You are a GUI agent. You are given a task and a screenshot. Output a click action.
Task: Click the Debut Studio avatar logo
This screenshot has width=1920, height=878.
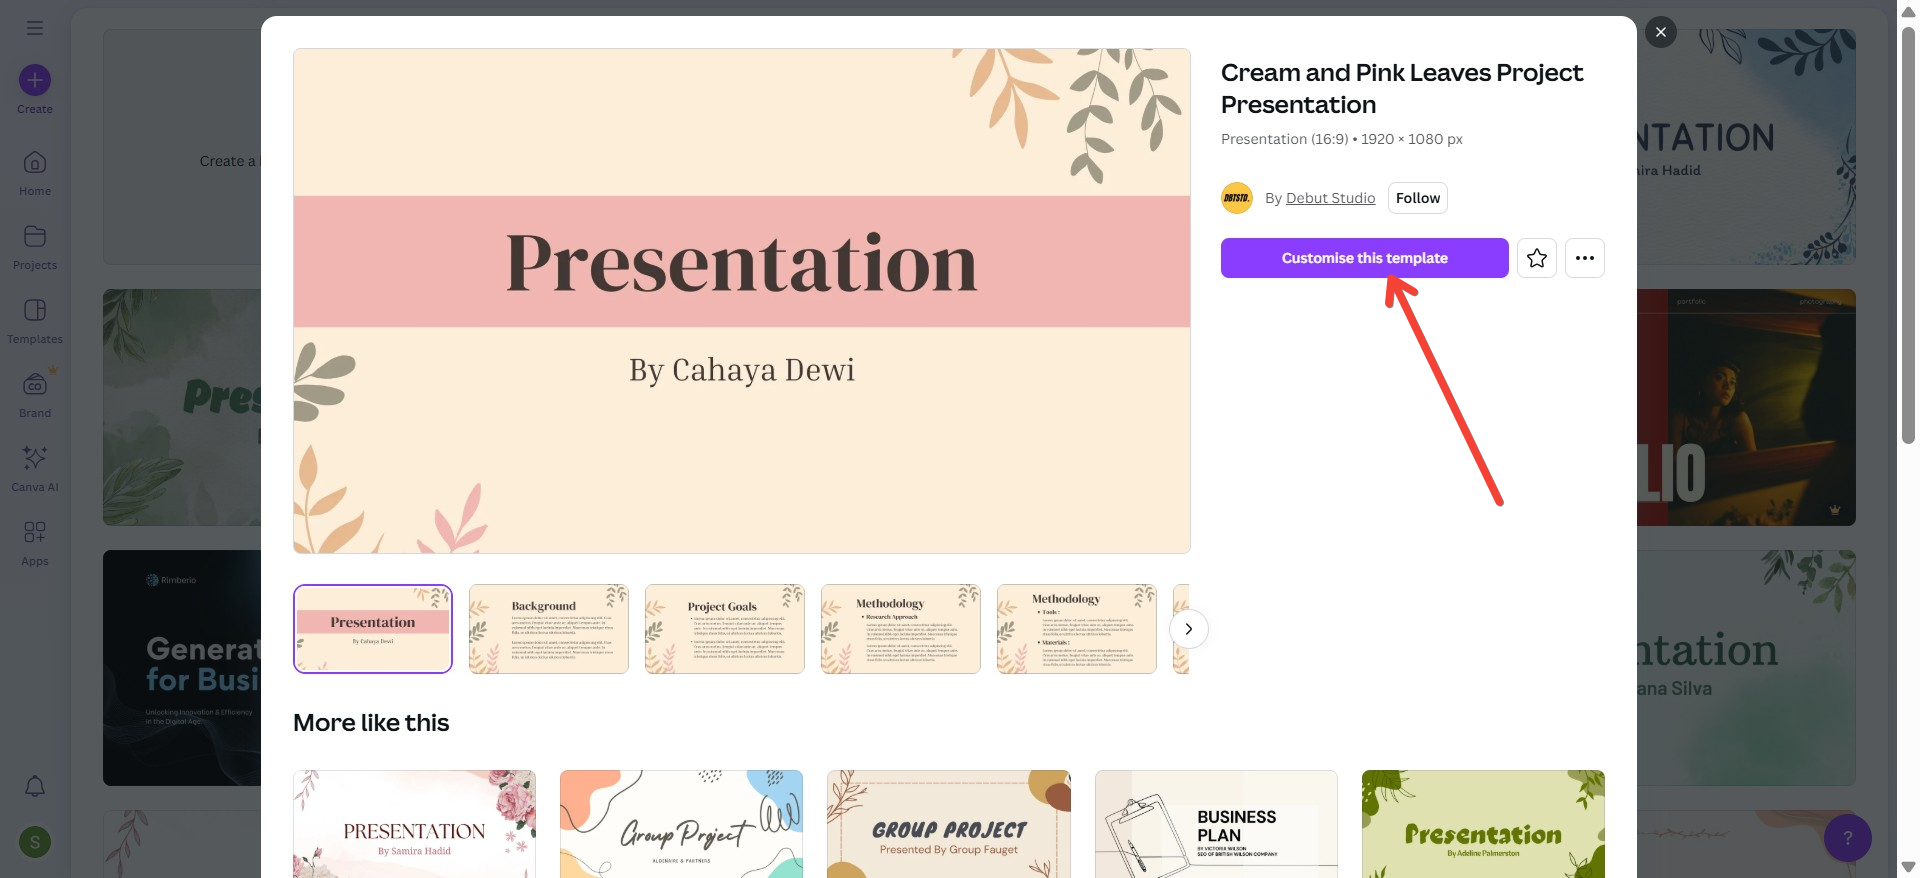click(1237, 198)
